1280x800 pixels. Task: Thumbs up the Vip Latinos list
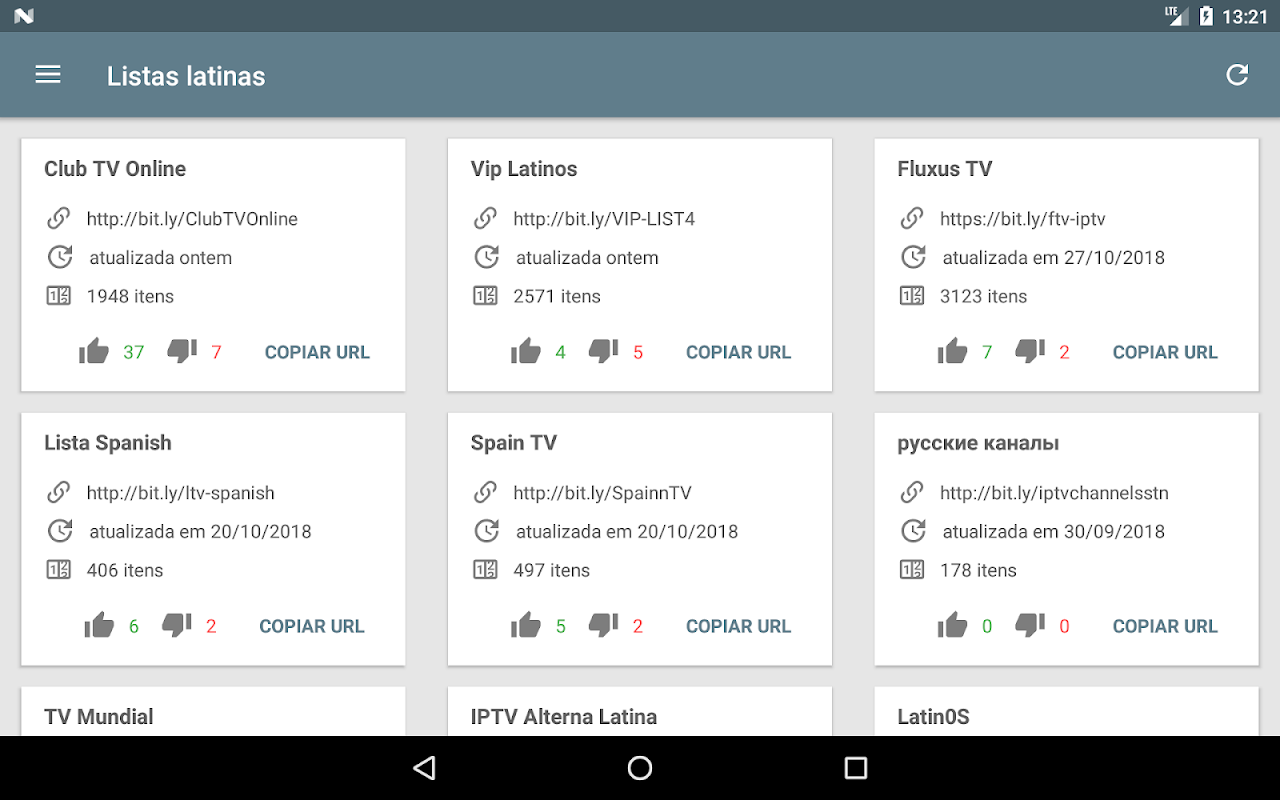coord(526,351)
